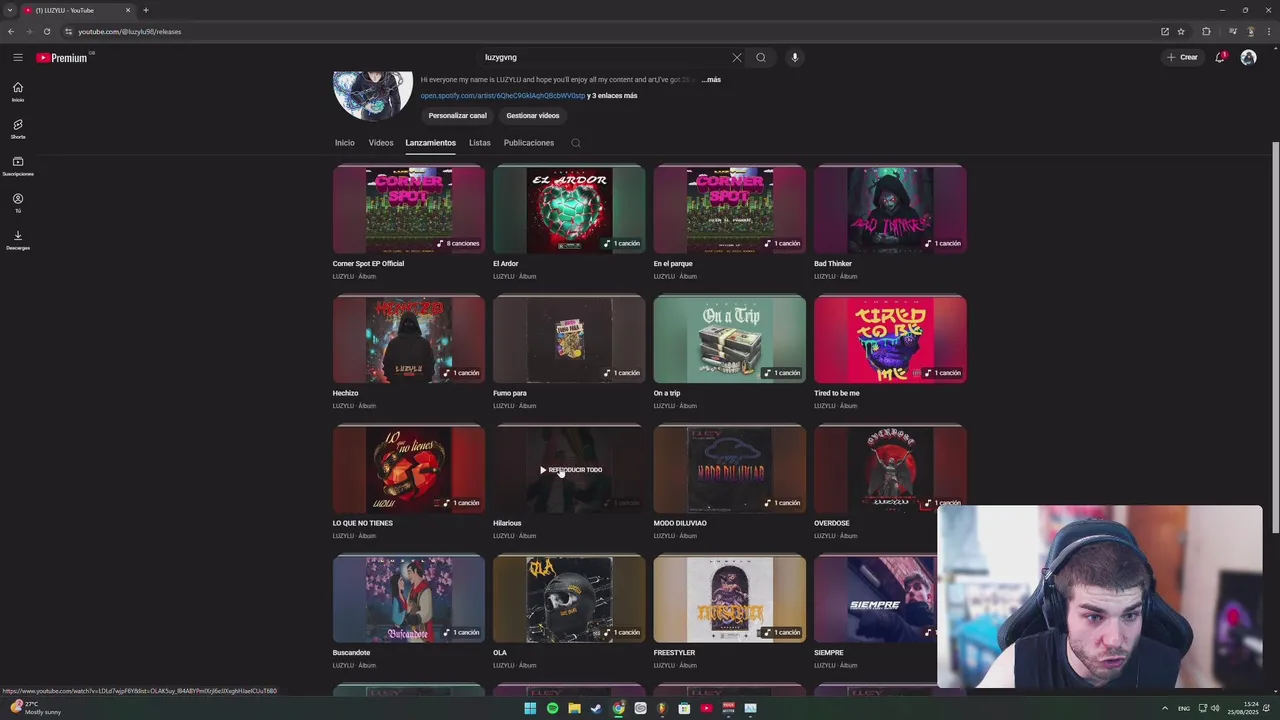Start voice search with microphone icon

tap(795, 57)
